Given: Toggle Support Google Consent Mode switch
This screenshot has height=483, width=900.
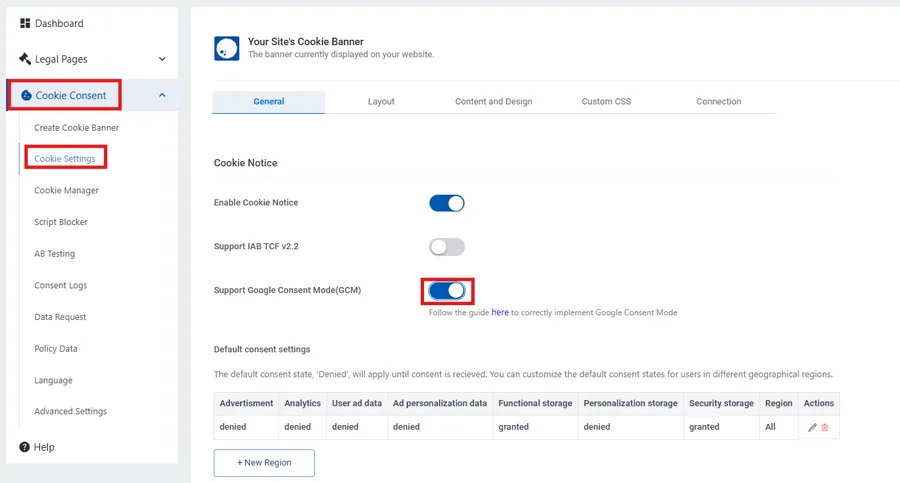Looking at the screenshot, I should coord(447,291).
